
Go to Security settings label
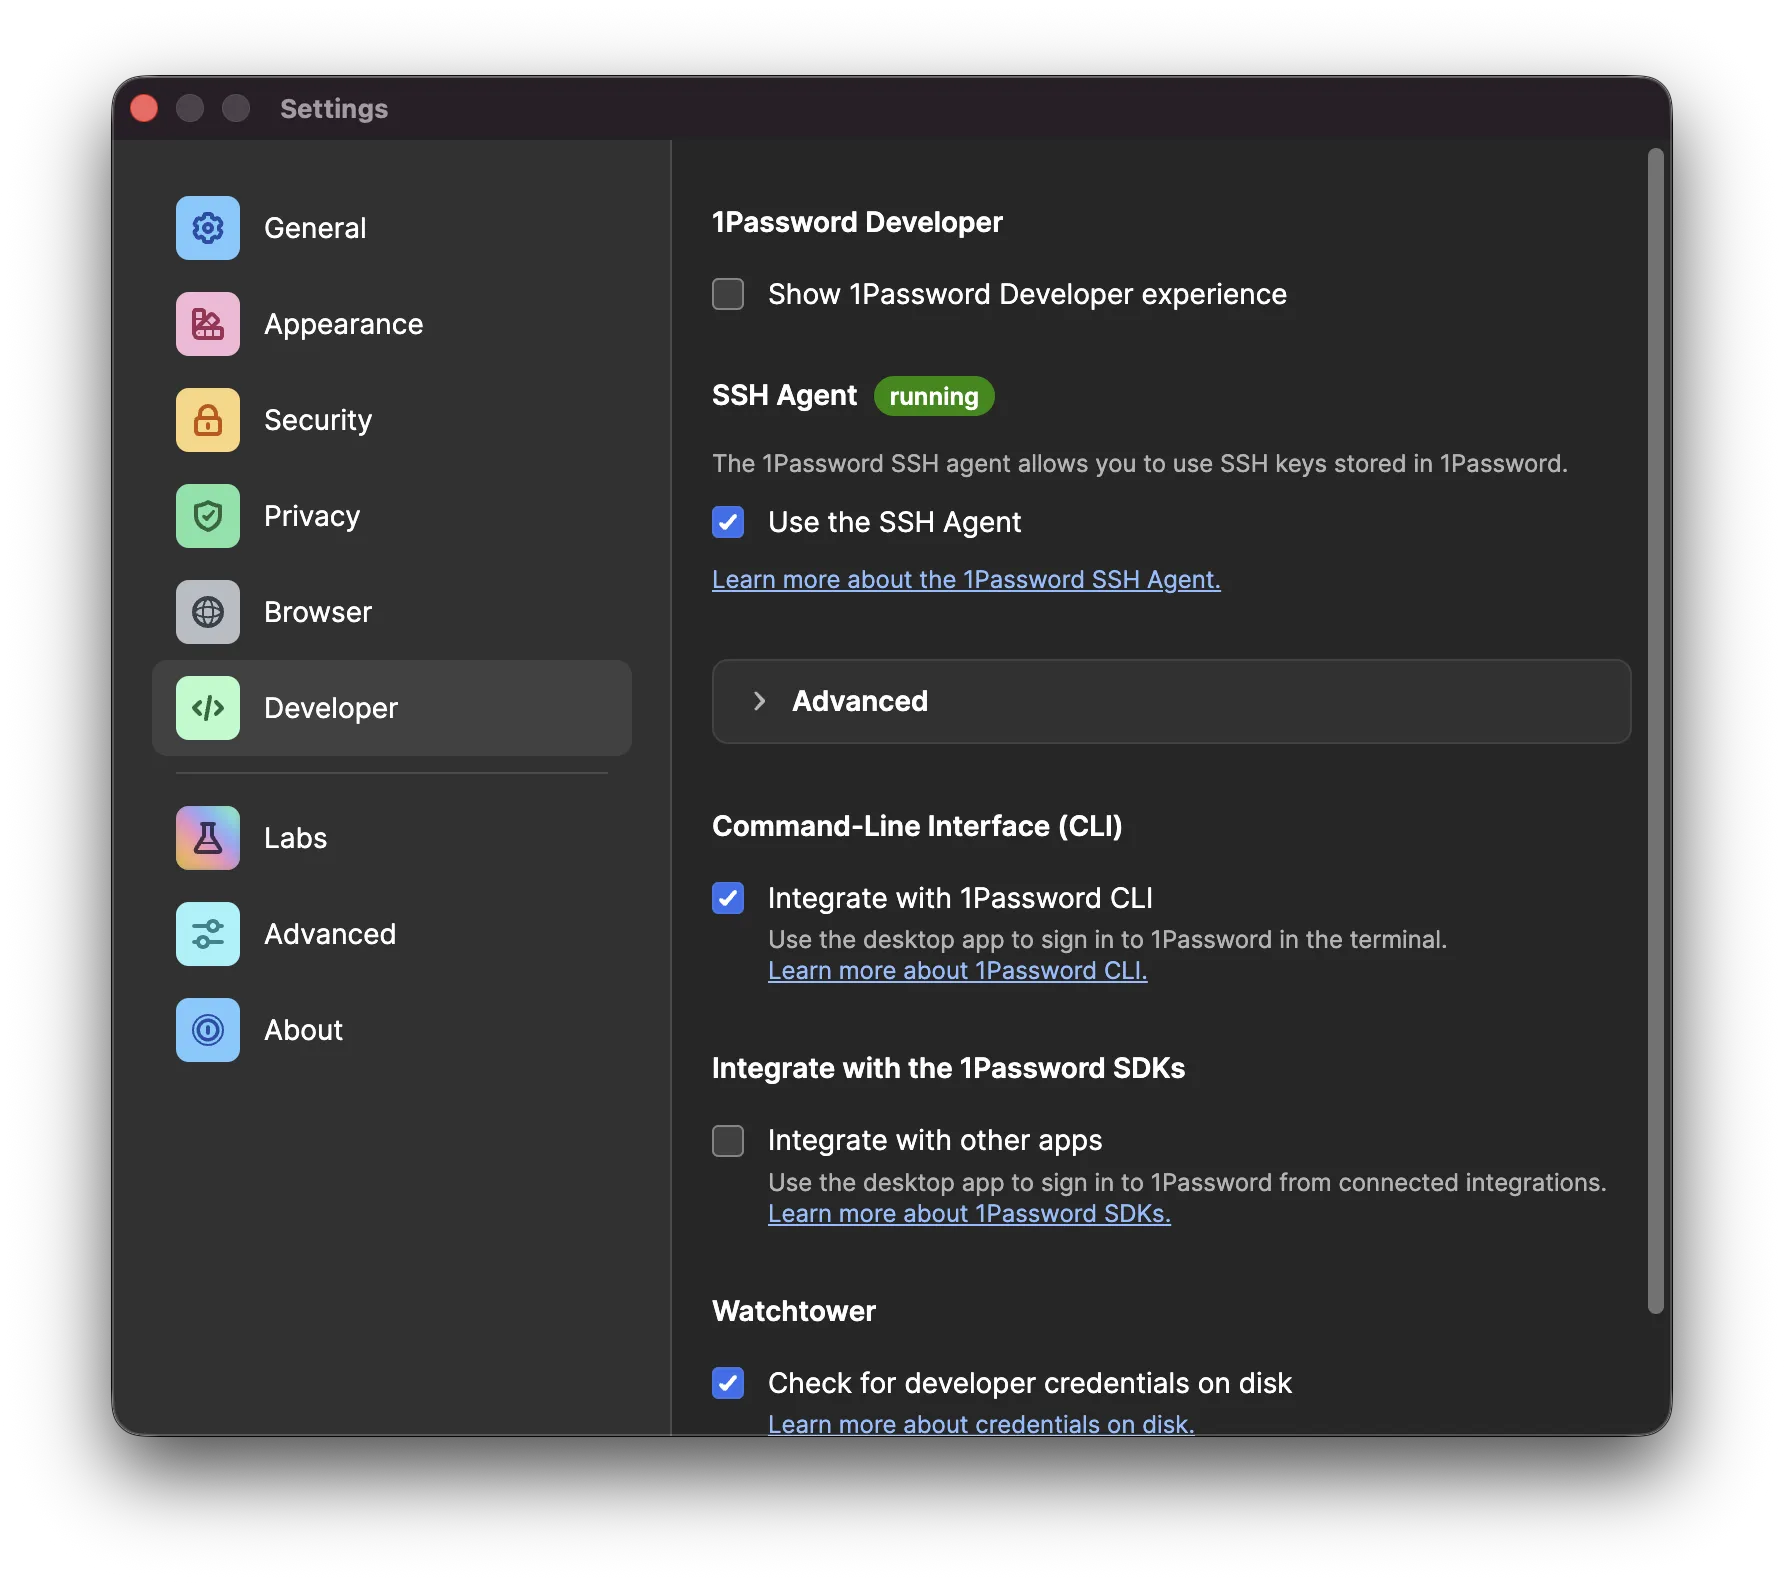[318, 420]
